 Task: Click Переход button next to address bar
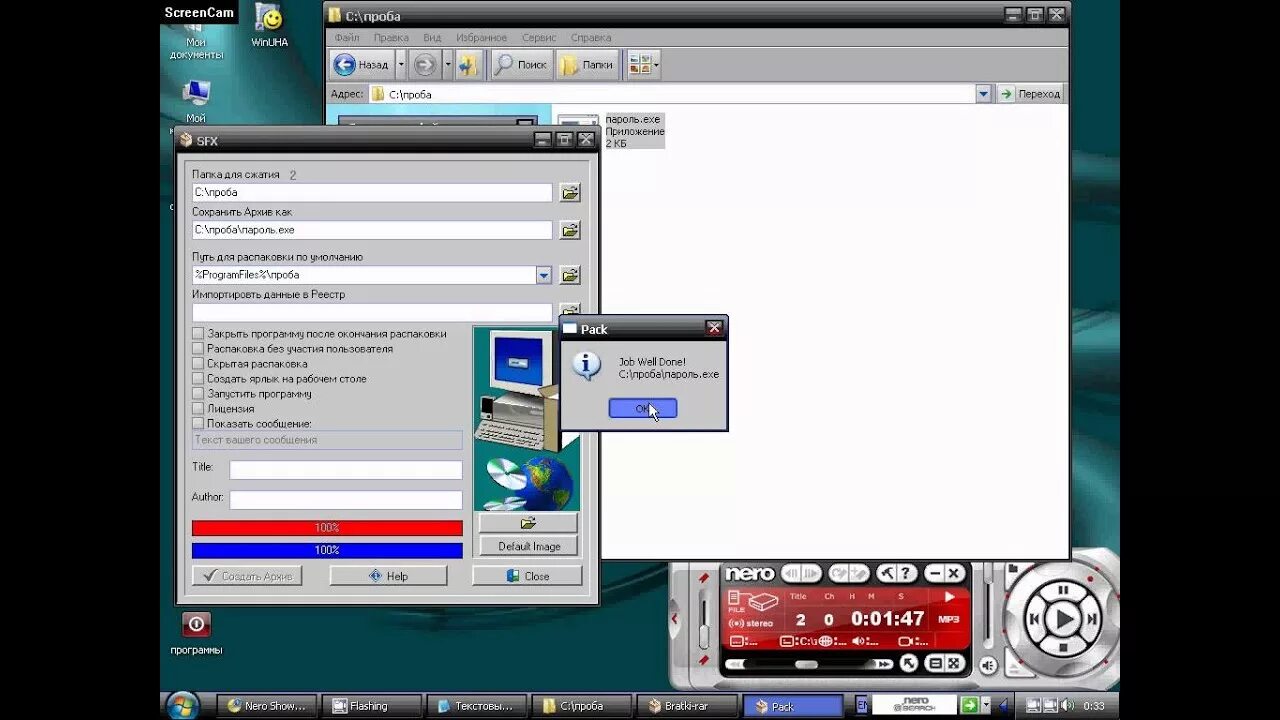pos(1030,94)
